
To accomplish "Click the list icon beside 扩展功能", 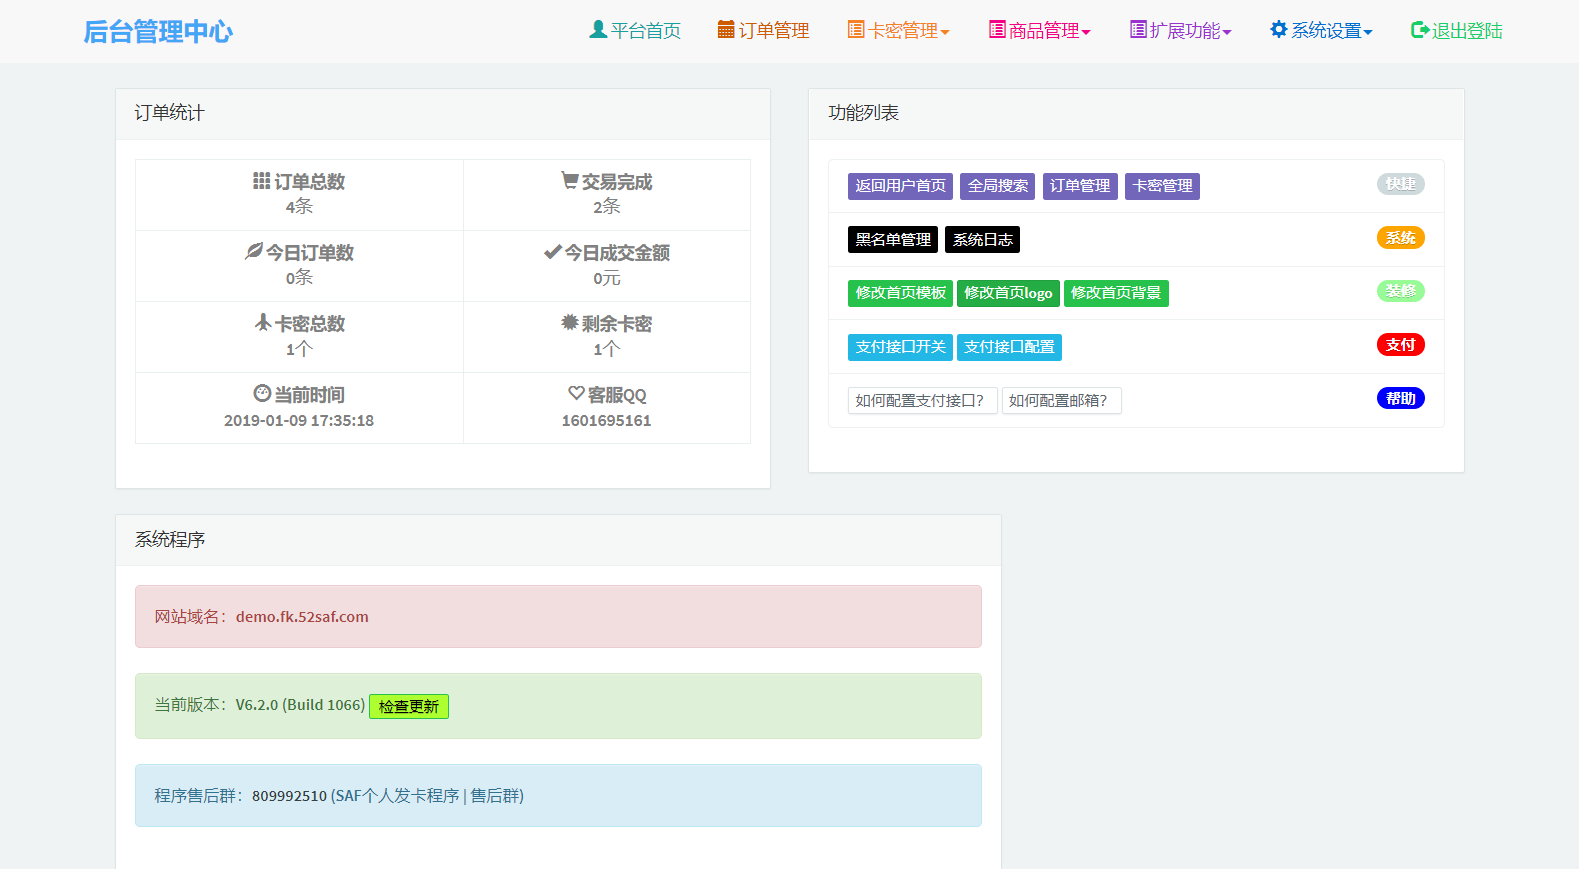I will 1138,29.
